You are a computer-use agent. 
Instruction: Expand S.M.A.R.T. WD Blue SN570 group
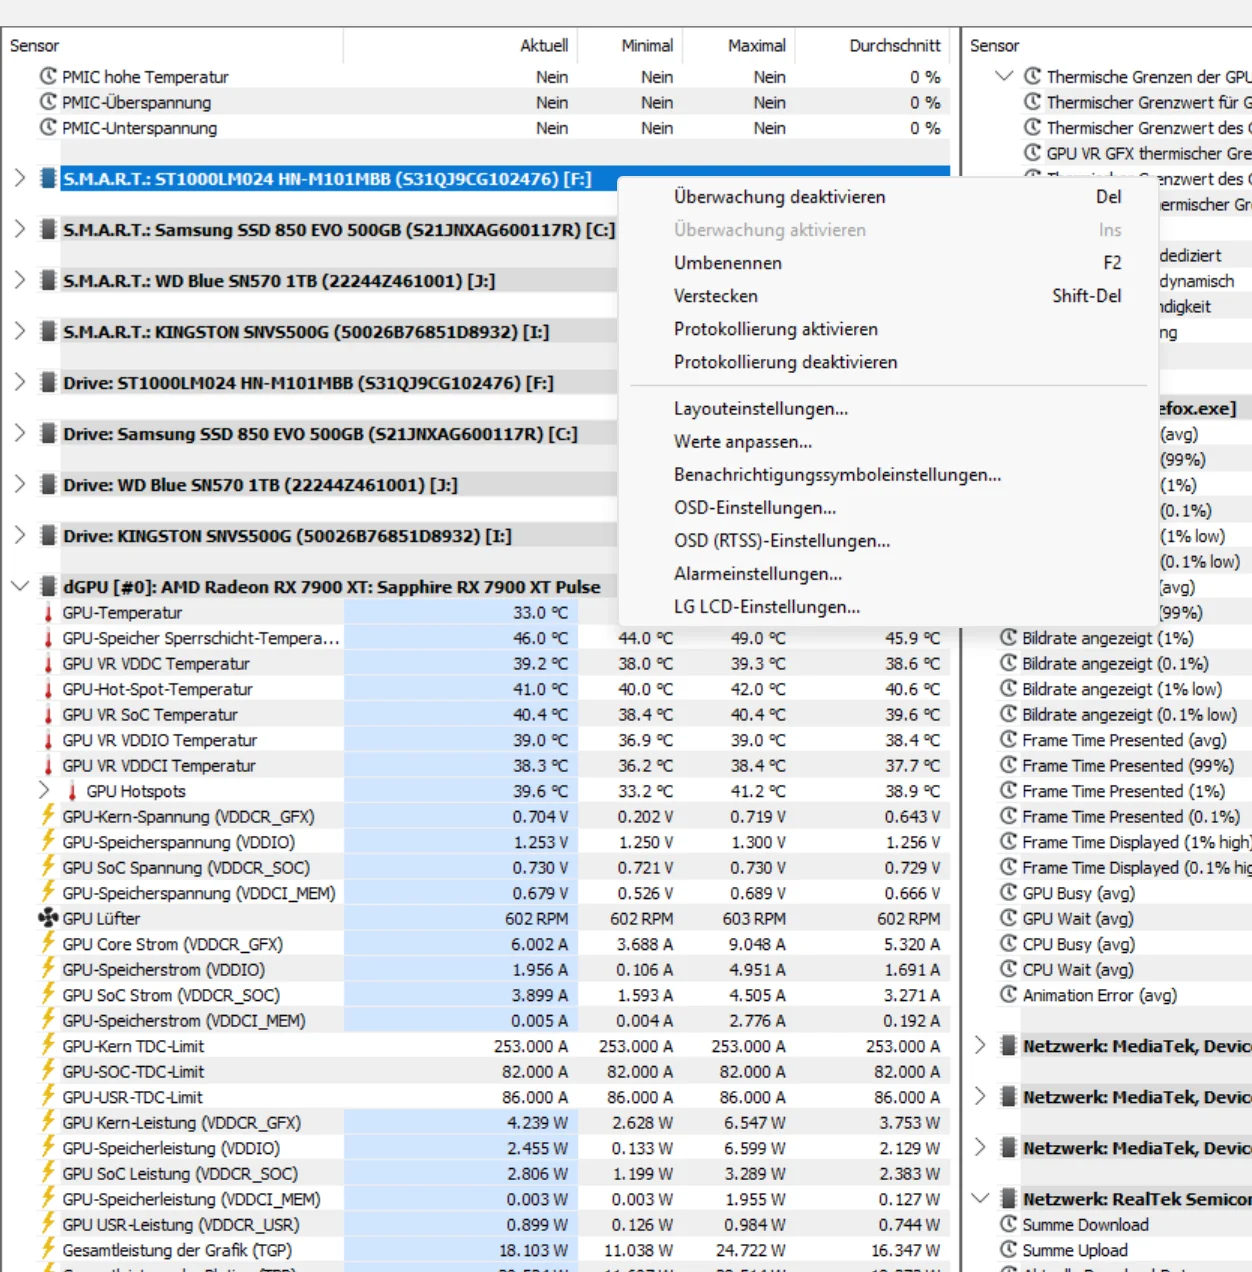[19, 280]
